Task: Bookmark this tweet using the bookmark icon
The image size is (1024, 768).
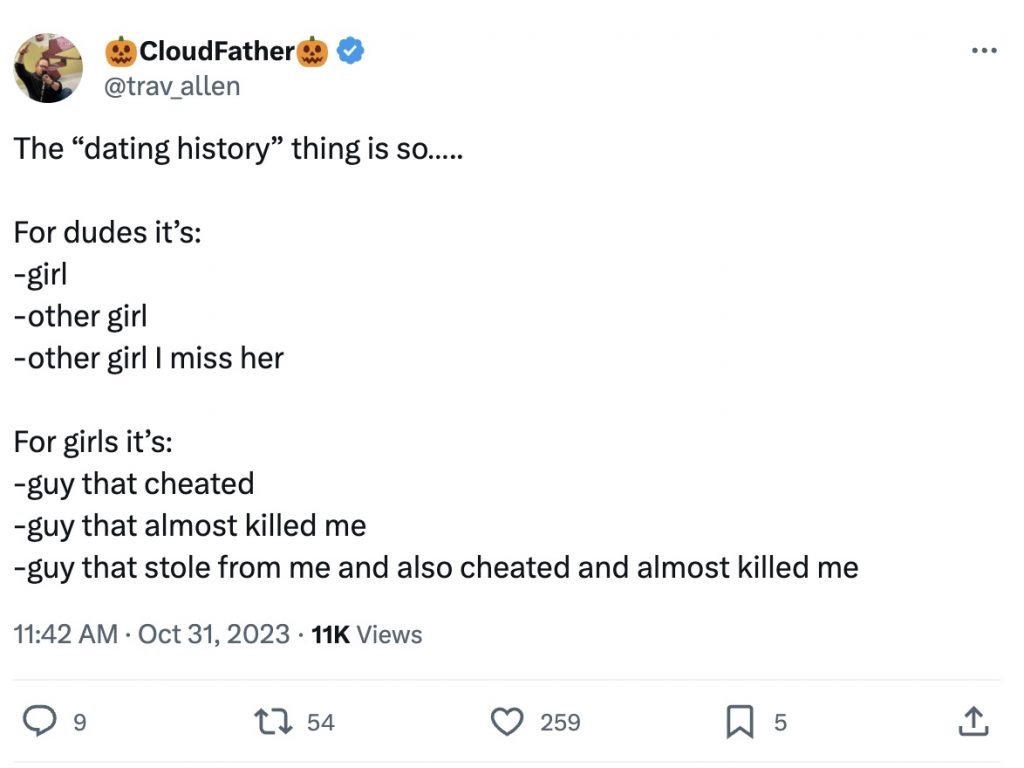Action: (x=739, y=721)
